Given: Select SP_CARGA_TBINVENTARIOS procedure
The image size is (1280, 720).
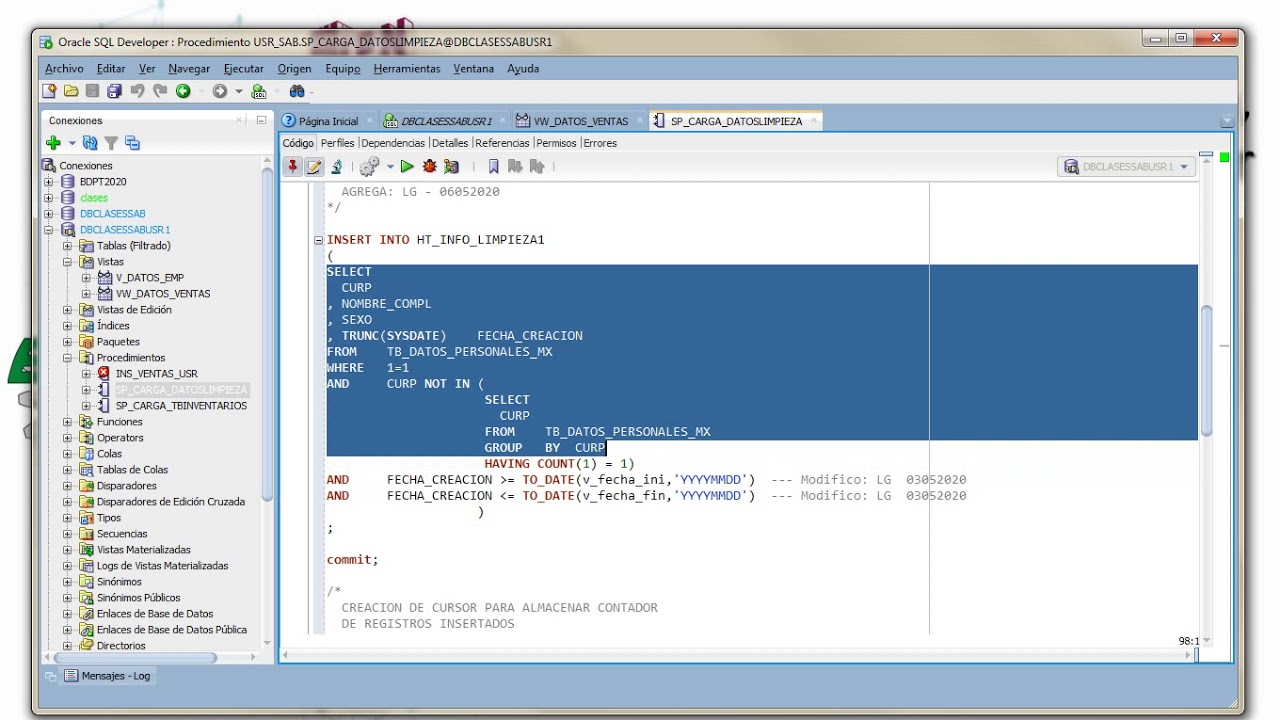Looking at the screenshot, I should click(x=181, y=406).
